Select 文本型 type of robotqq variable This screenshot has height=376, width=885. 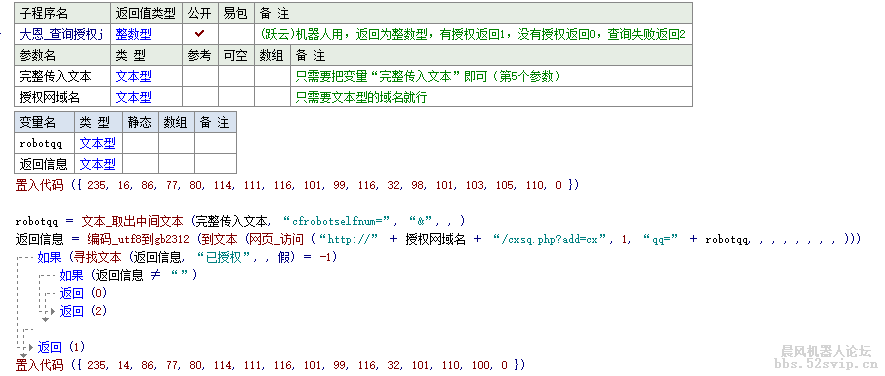pos(97,143)
